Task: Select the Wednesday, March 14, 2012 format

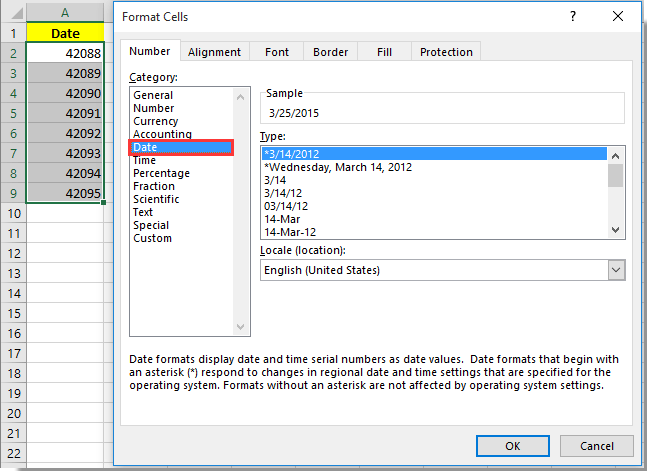Action: pos(338,167)
